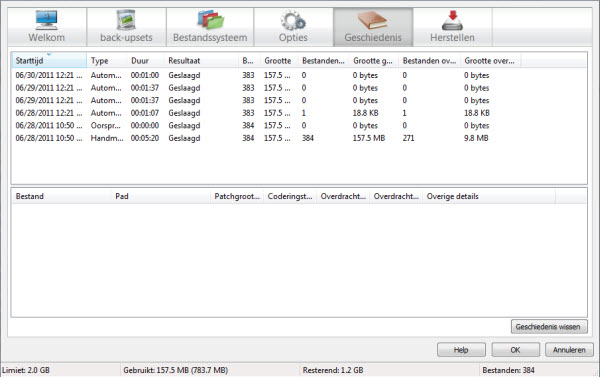Sort by the Type column header
The image size is (600, 377).
pyautogui.click(x=107, y=60)
